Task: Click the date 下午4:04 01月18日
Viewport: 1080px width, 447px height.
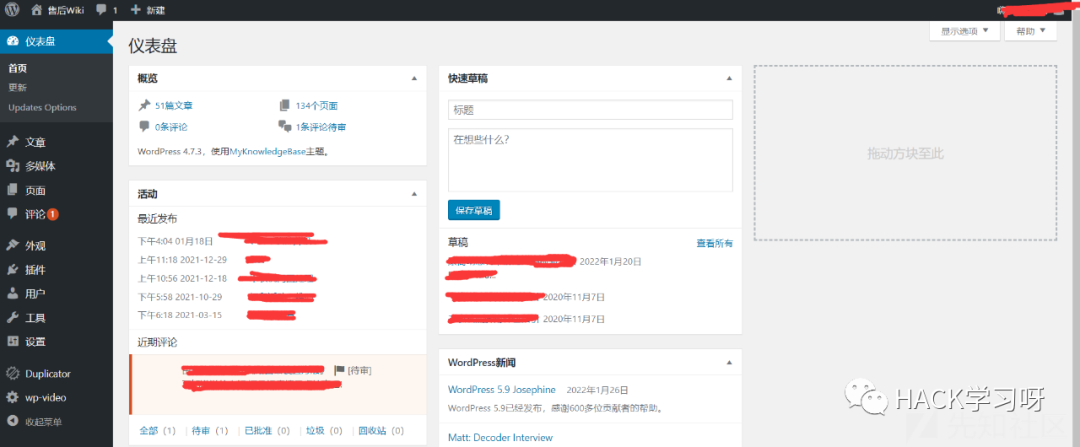Action: 176,241
